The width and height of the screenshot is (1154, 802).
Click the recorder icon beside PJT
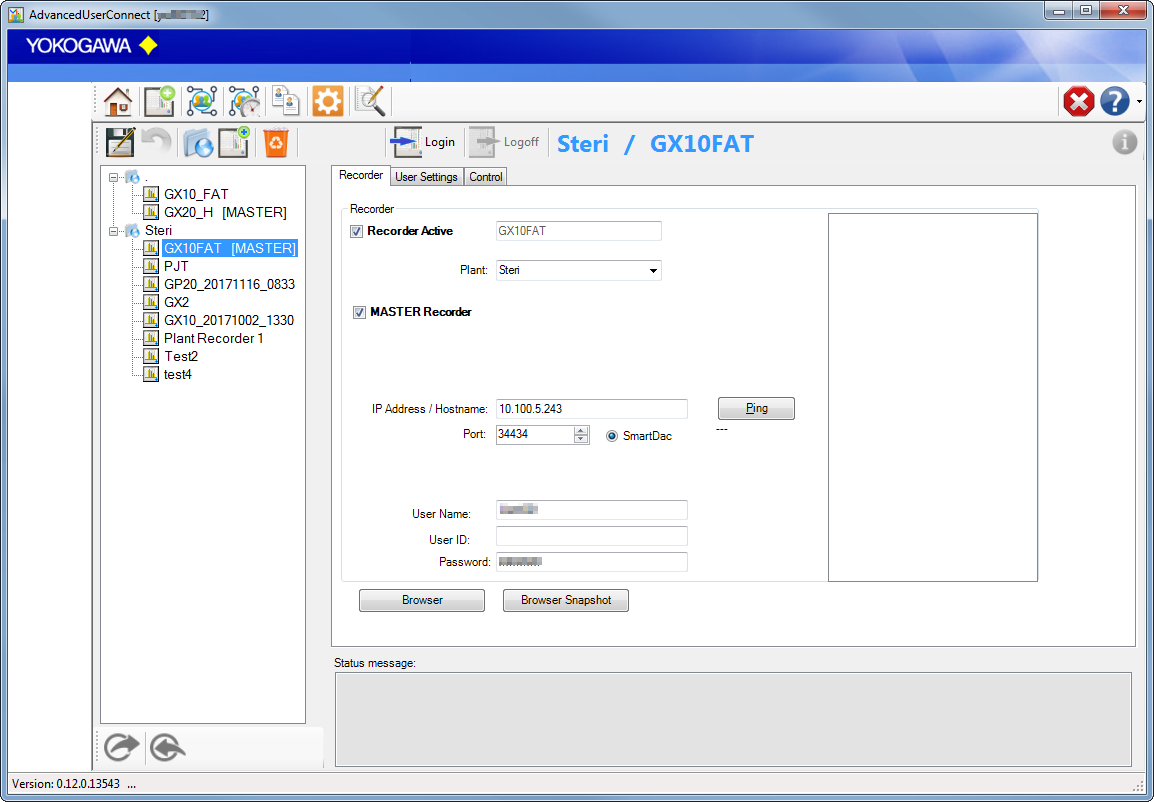(151, 266)
